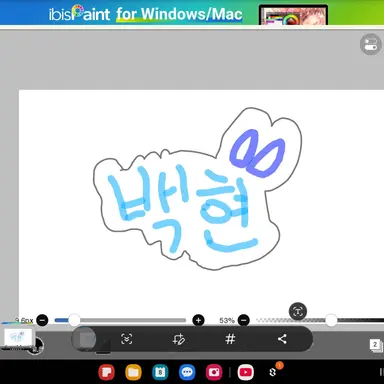The image size is (384, 384).
Task: Open the red notes app in taskbar
Action: pyautogui.click(x=107, y=372)
